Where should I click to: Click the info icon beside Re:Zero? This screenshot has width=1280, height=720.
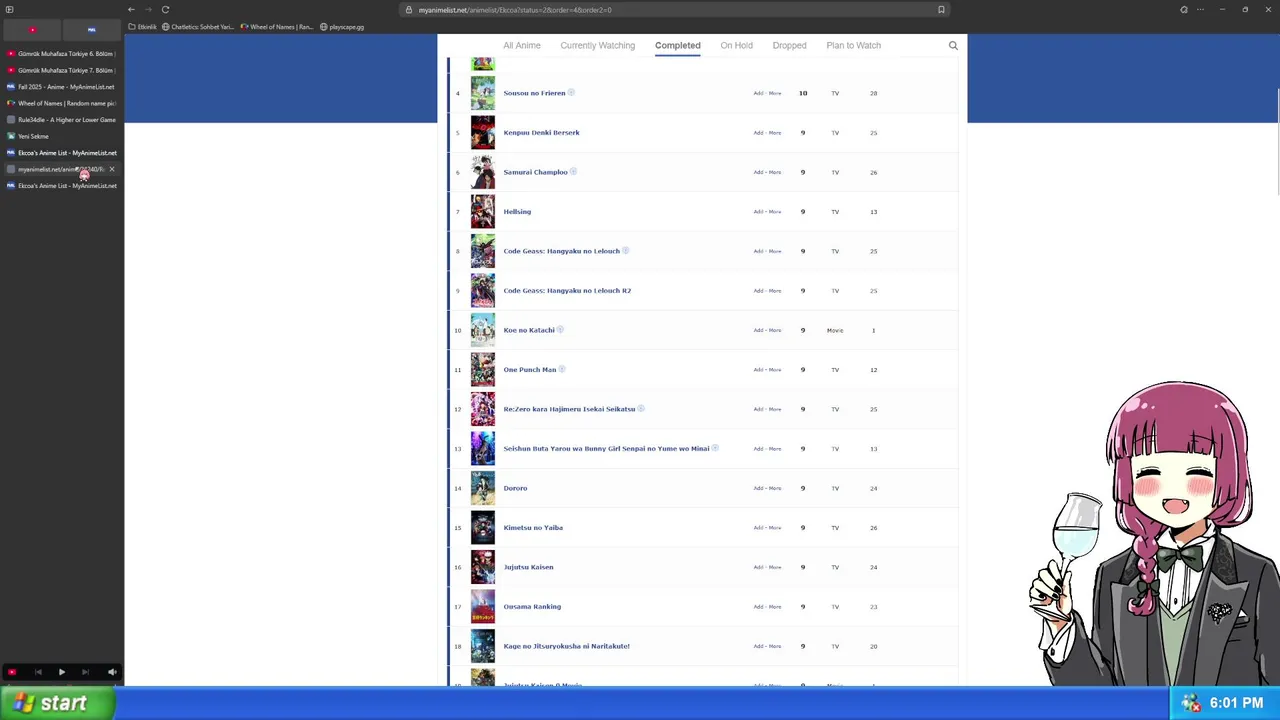coord(641,409)
